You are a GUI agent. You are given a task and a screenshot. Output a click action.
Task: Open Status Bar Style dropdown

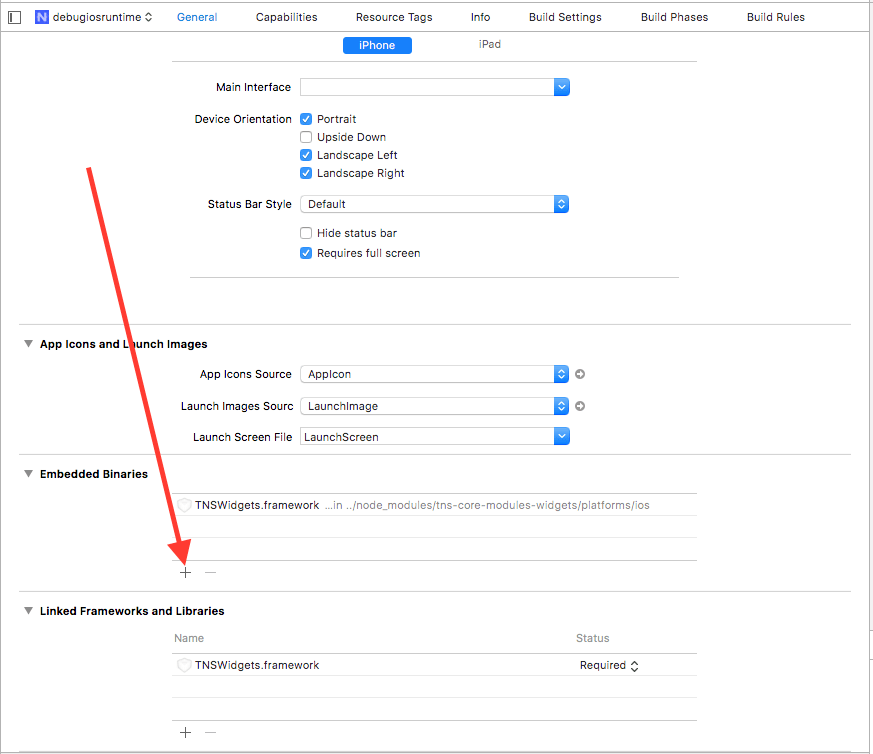561,204
